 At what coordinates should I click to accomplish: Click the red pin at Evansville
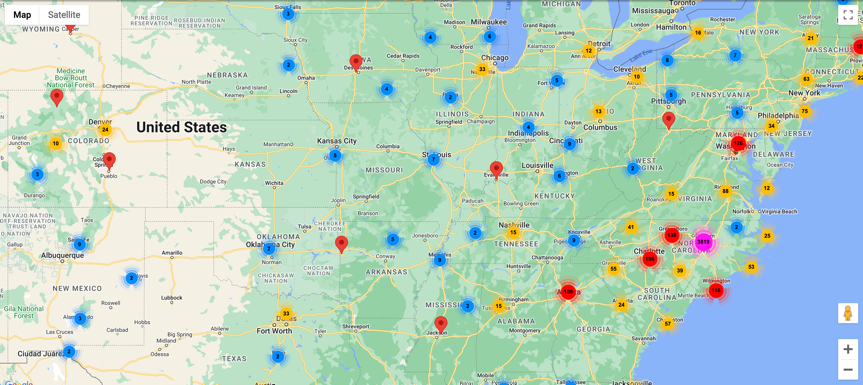(496, 169)
